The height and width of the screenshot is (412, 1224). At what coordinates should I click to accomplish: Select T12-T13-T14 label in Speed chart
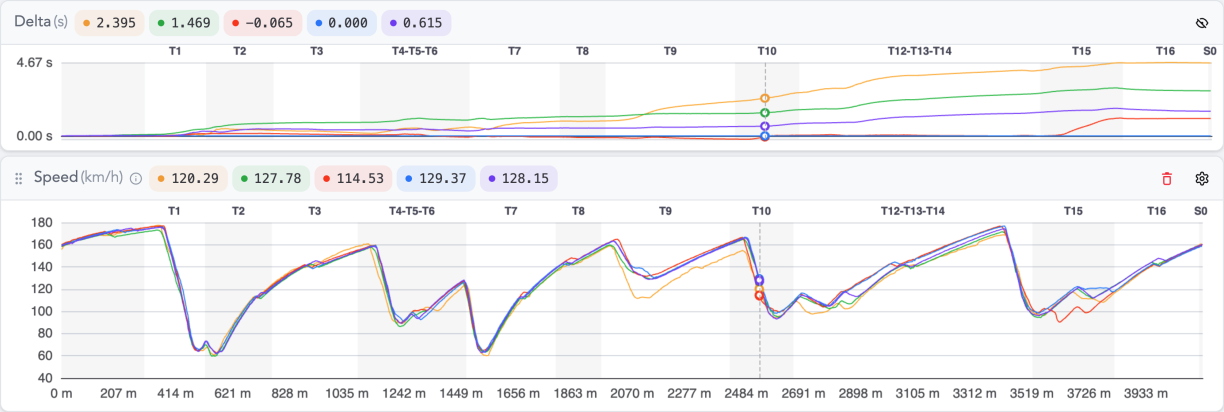click(914, 211)
